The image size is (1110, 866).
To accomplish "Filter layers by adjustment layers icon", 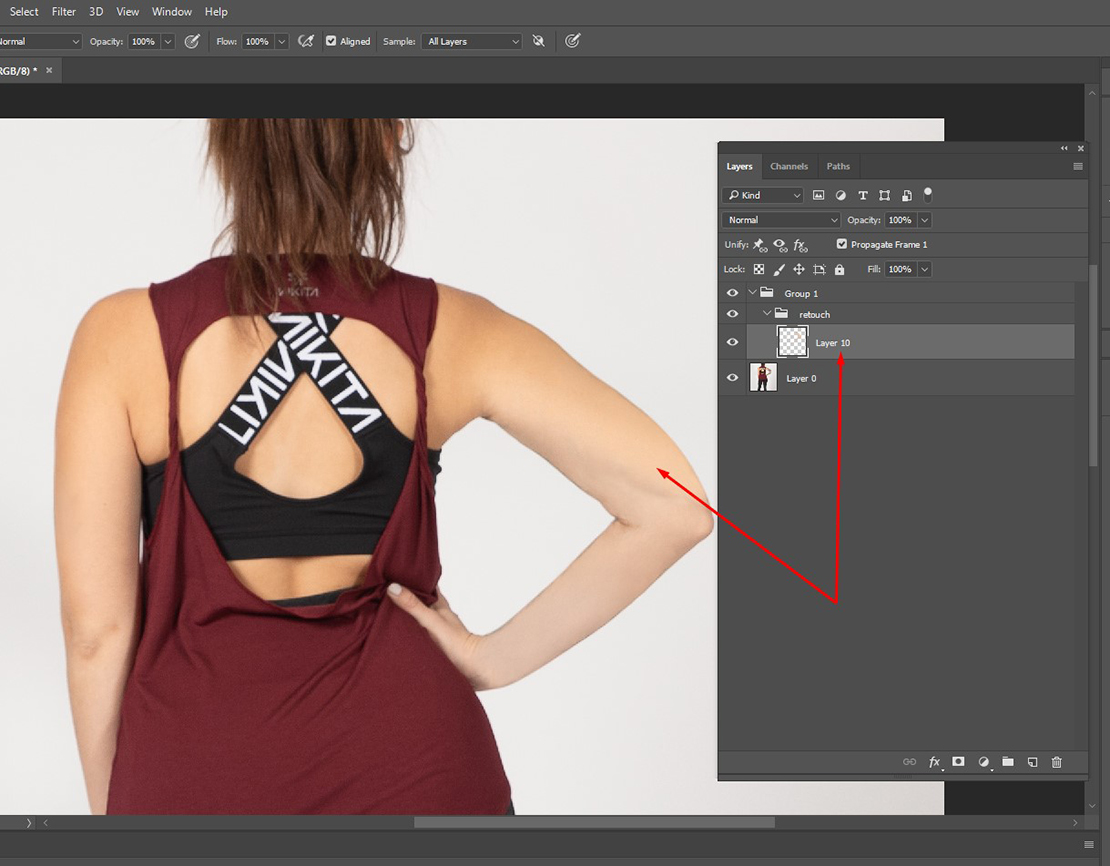I will [840, 195].
